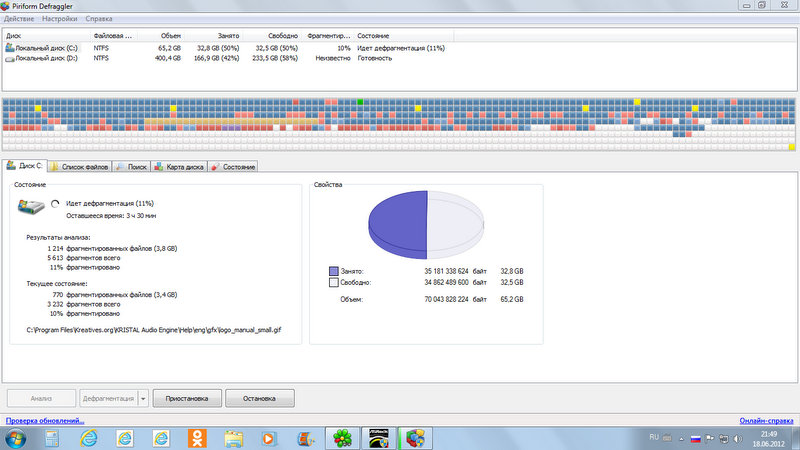
Task: Sort by the Занято column header
Action: pos(213,36)
